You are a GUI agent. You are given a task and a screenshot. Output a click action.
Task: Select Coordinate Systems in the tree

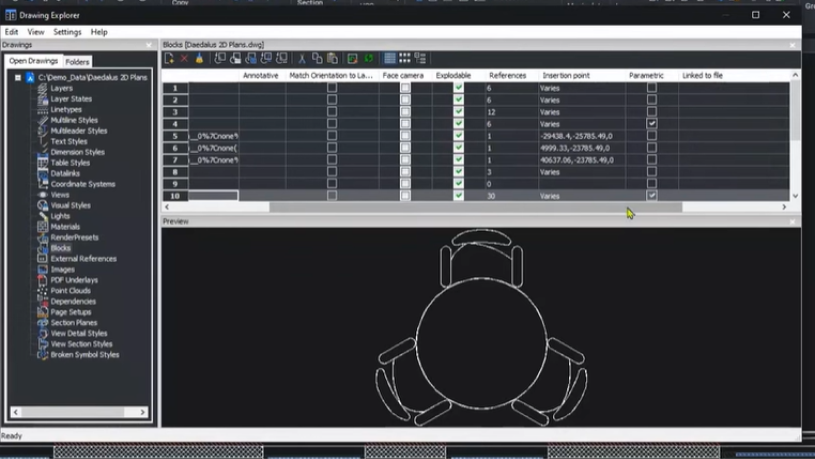coord(83,184)
